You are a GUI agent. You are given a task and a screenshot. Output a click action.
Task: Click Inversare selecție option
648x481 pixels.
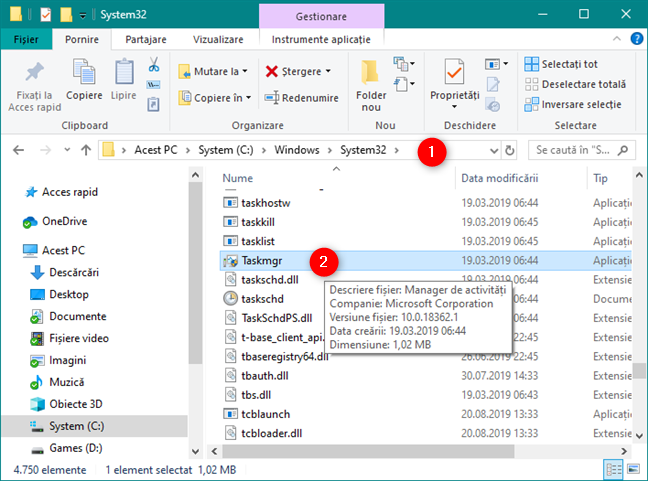(572, 104)
